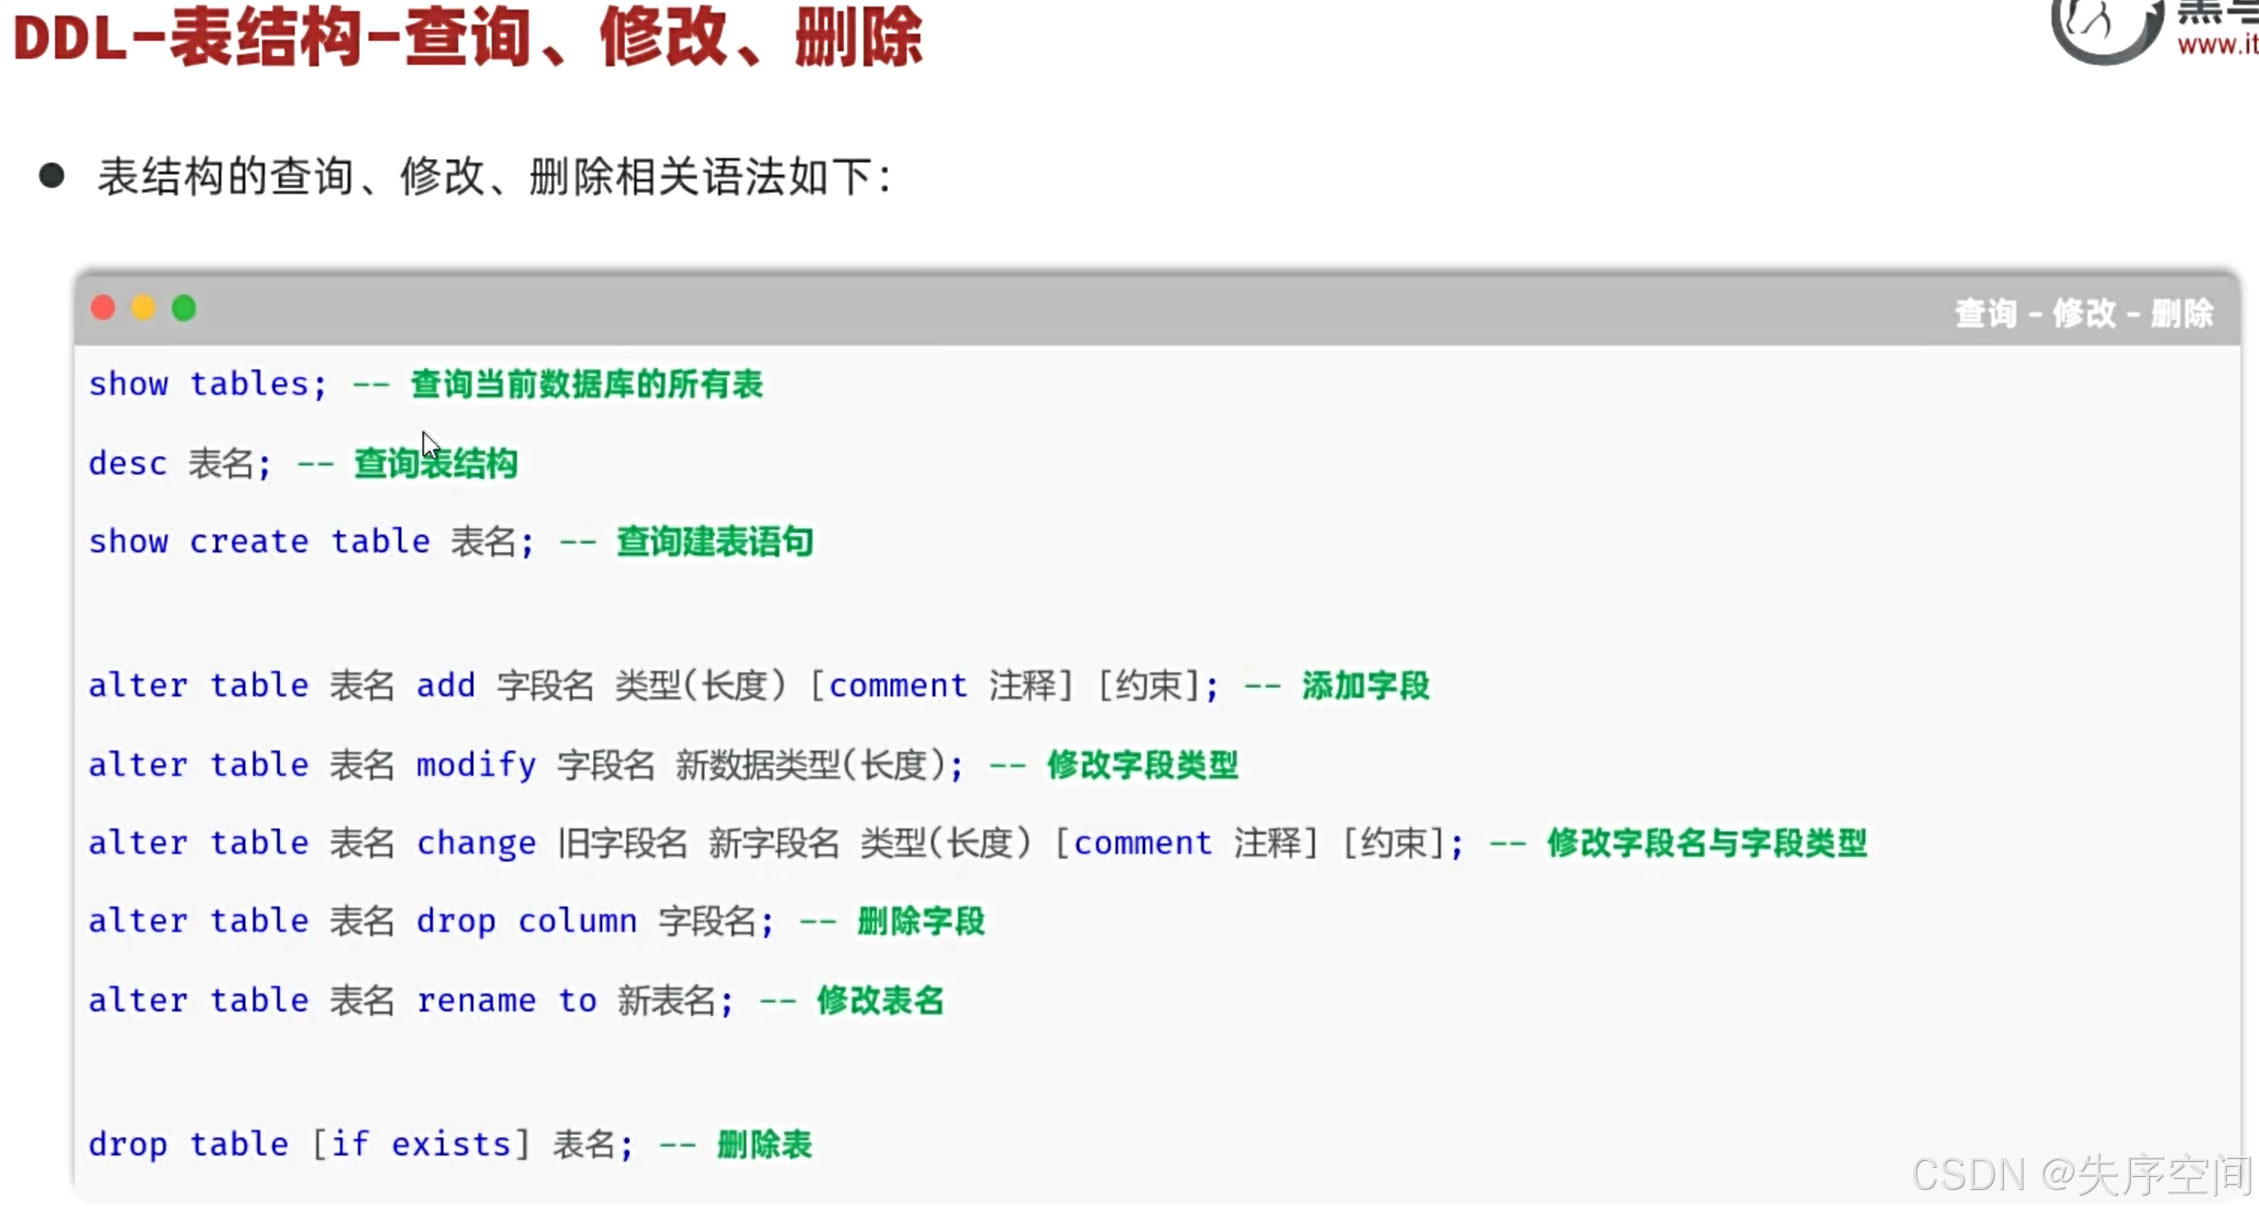Click the 'modify' keyword in alter statement
Viewport: 2259px width, 1213px height.
click(476, 765)
